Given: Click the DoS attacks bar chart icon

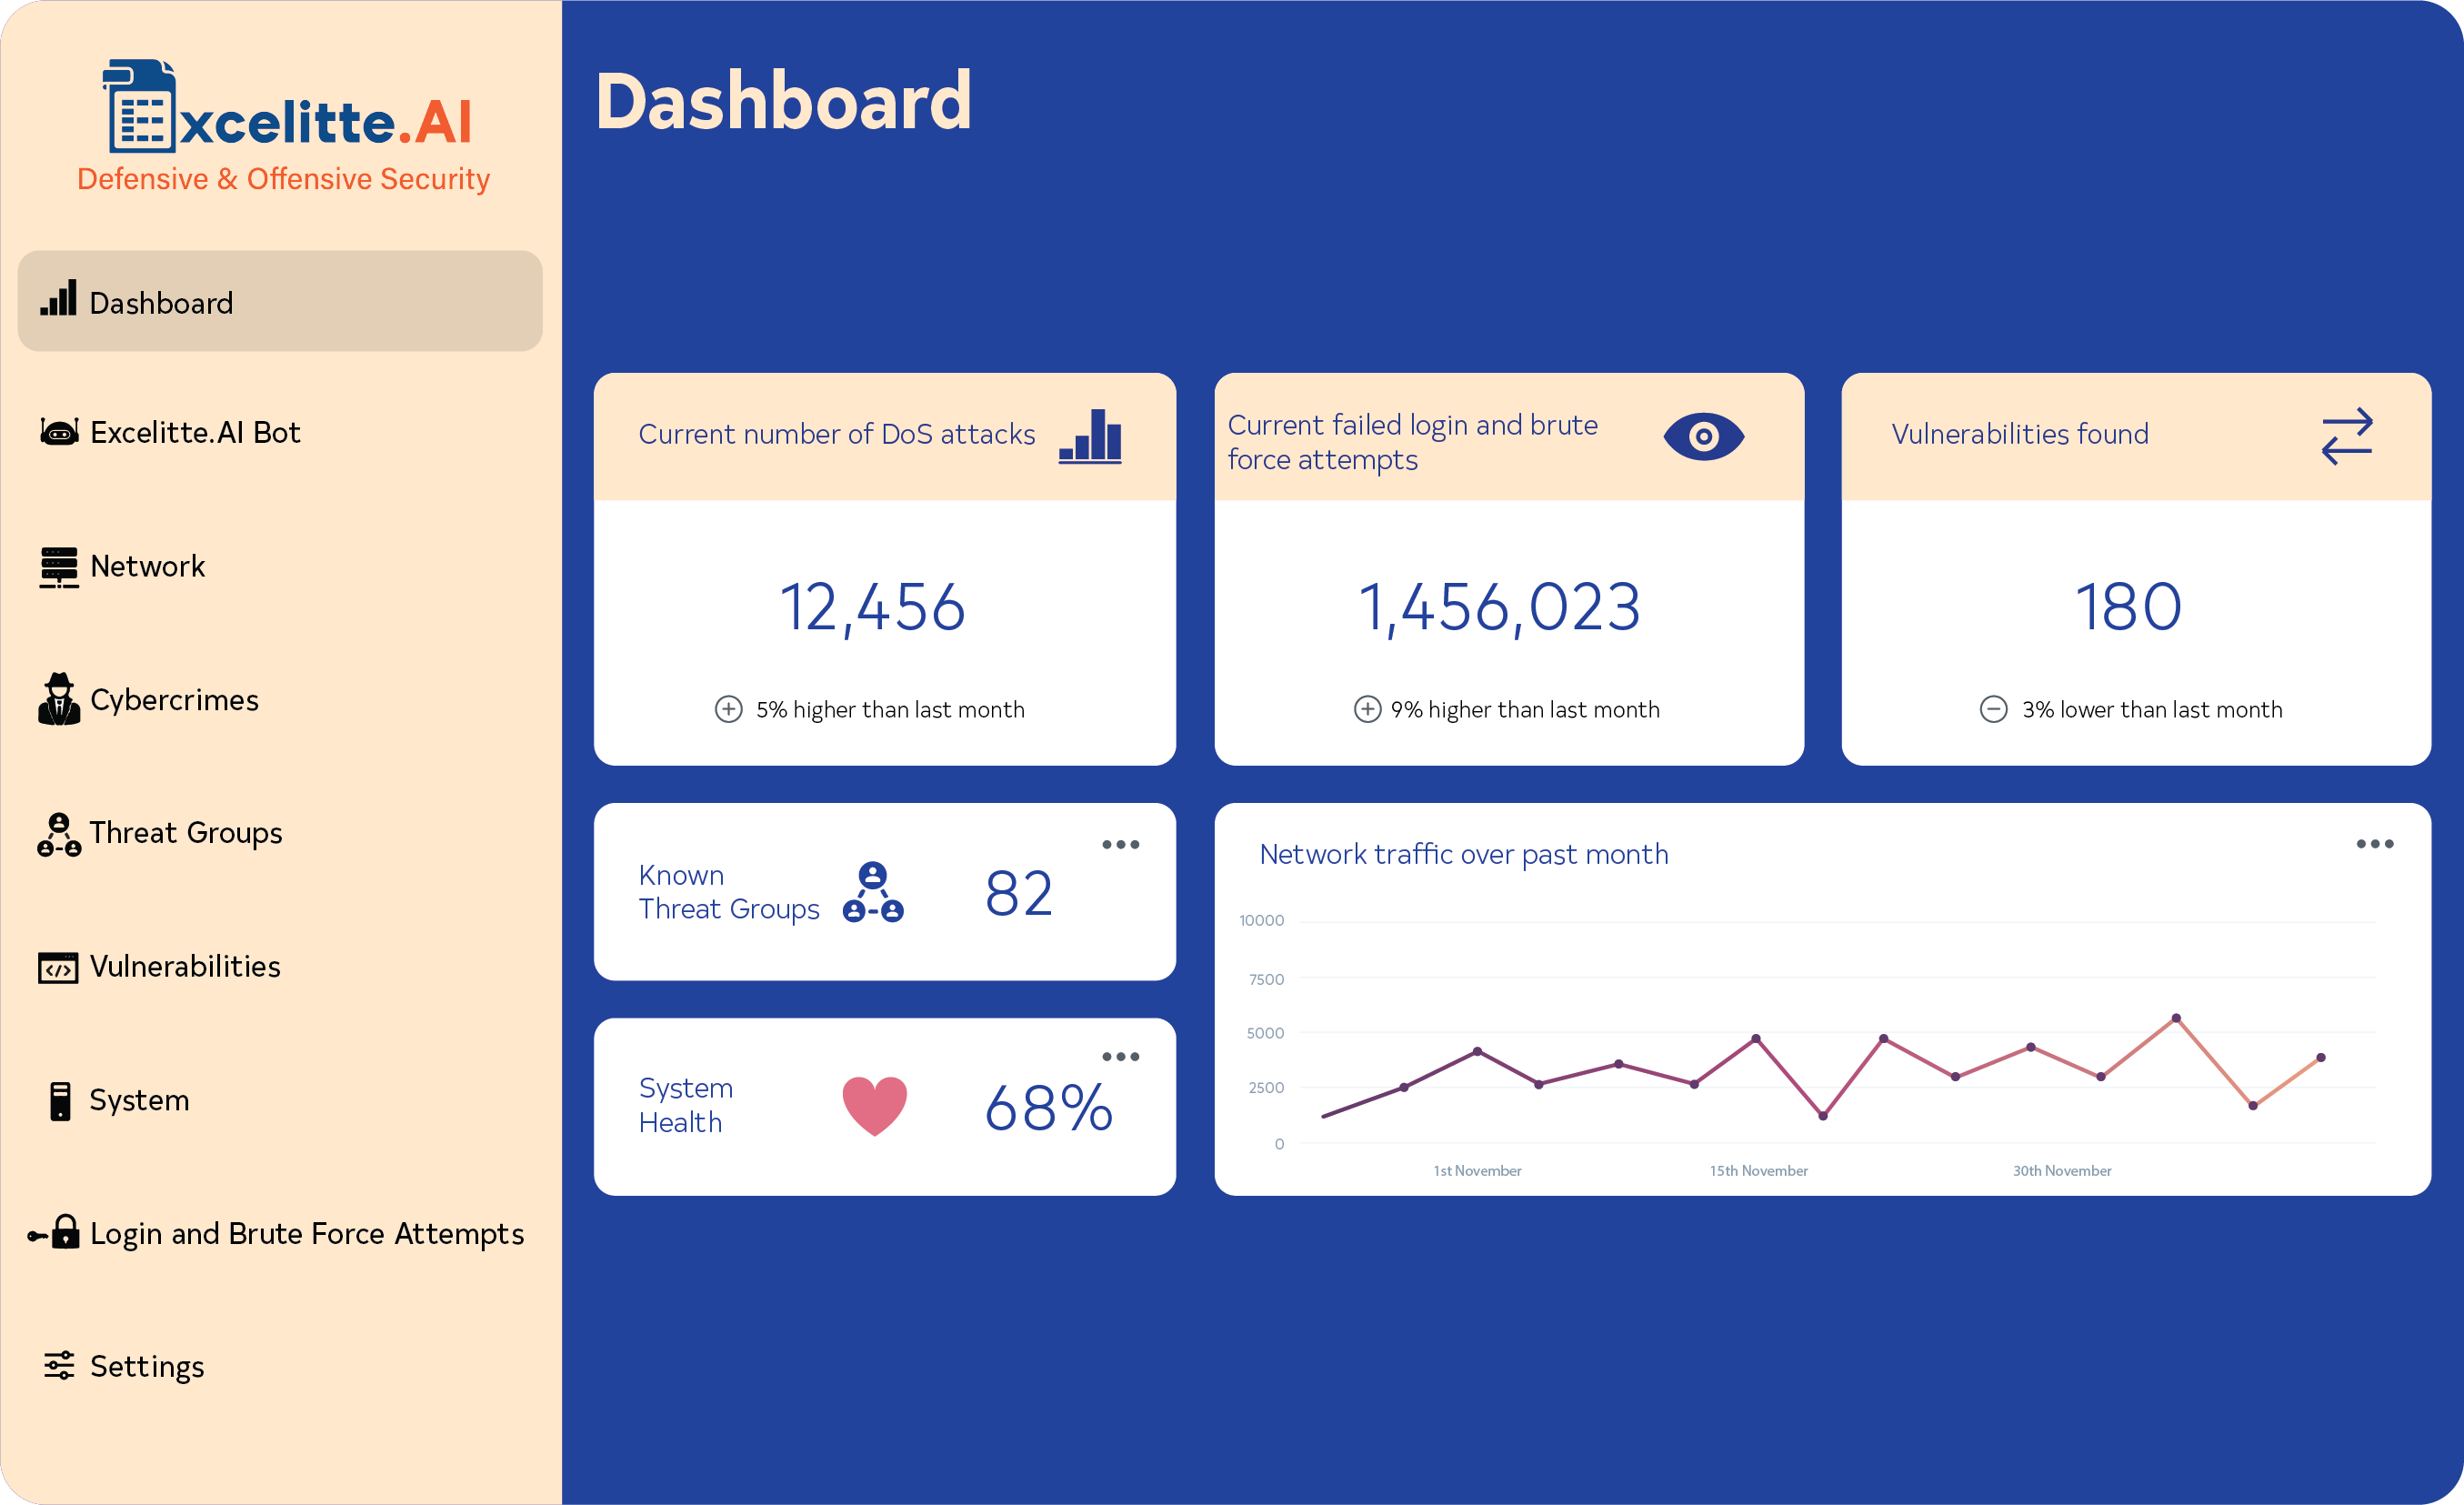Looking at the screenshot, I should pos(1095,435).
